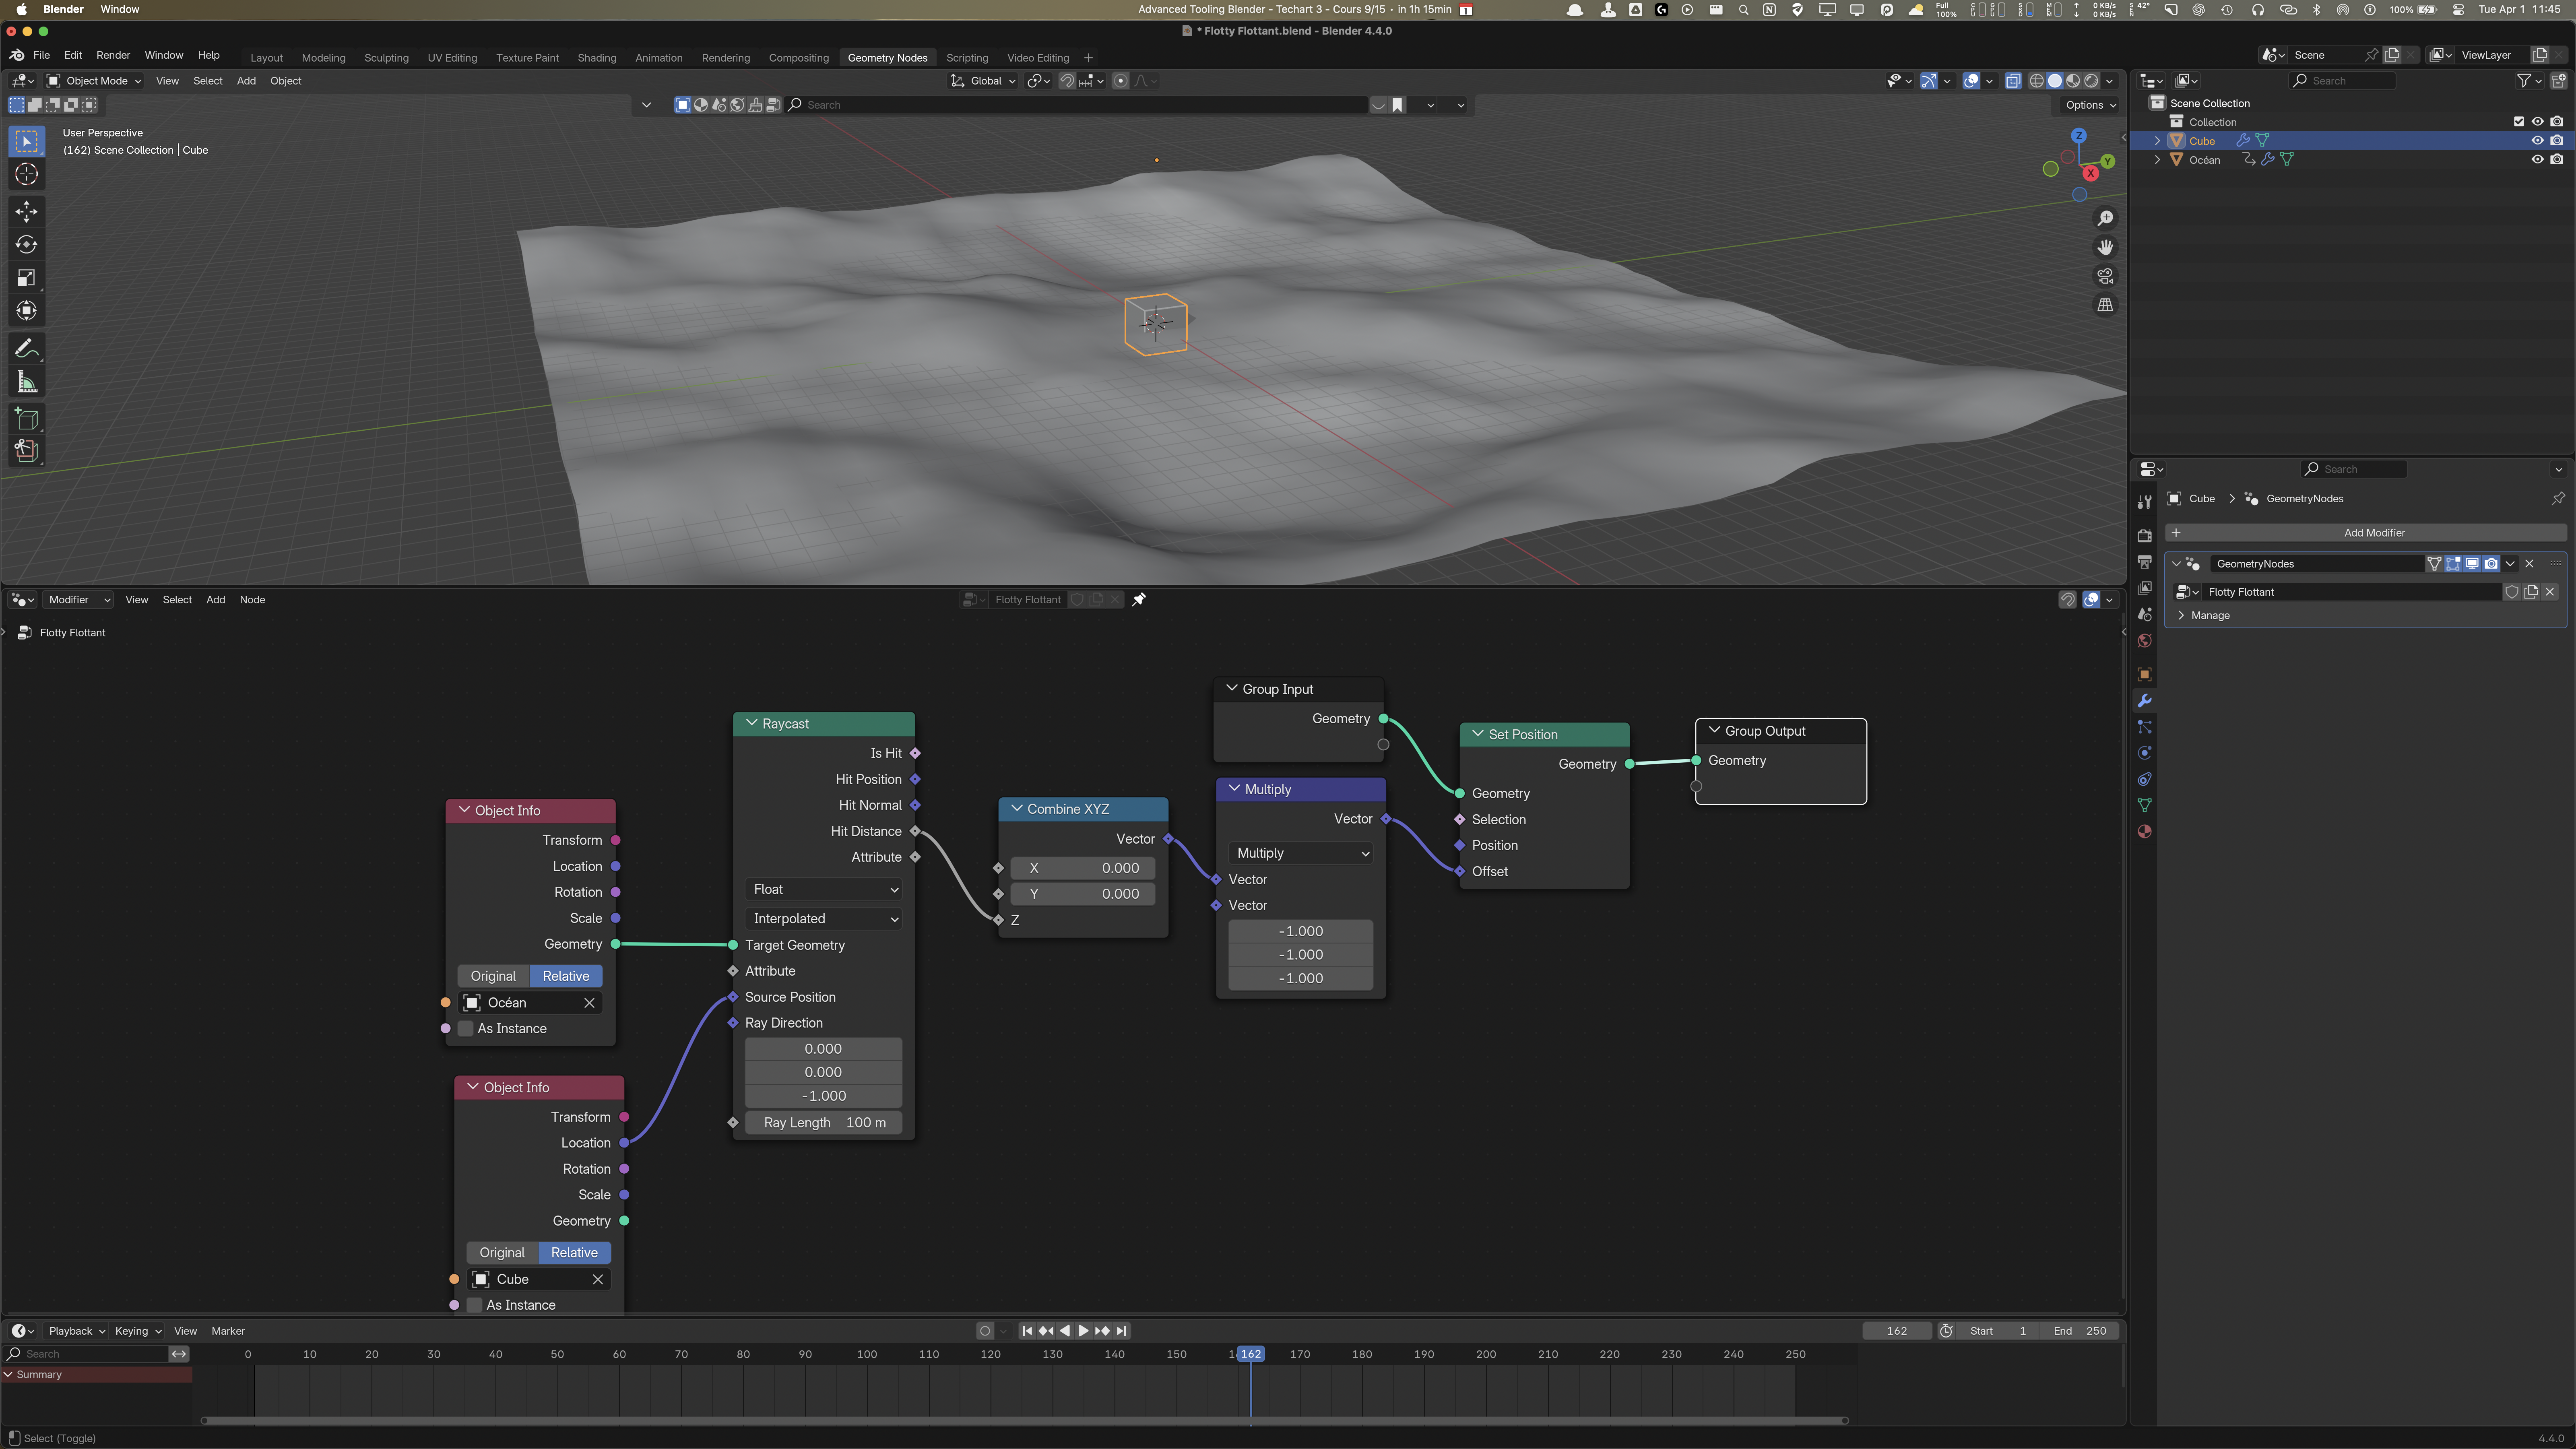The height and width of the screenshot is (1449, 2576).
Task: Open the Render properties tab
Action: click(2144, 536)
